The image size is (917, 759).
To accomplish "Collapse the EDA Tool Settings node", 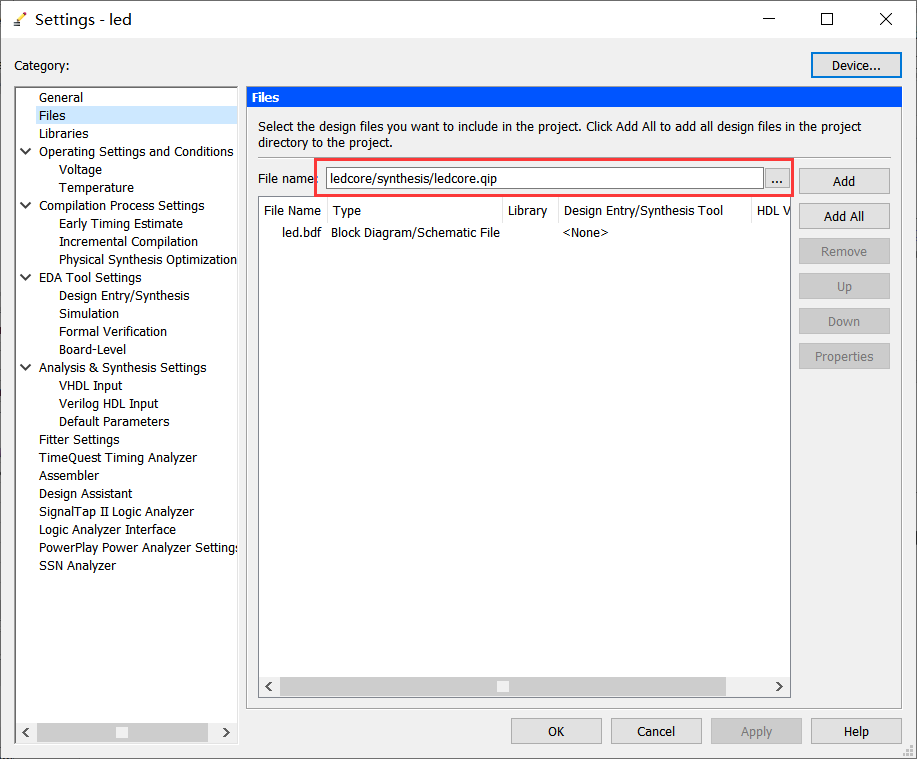I will [x=26, y=278].
